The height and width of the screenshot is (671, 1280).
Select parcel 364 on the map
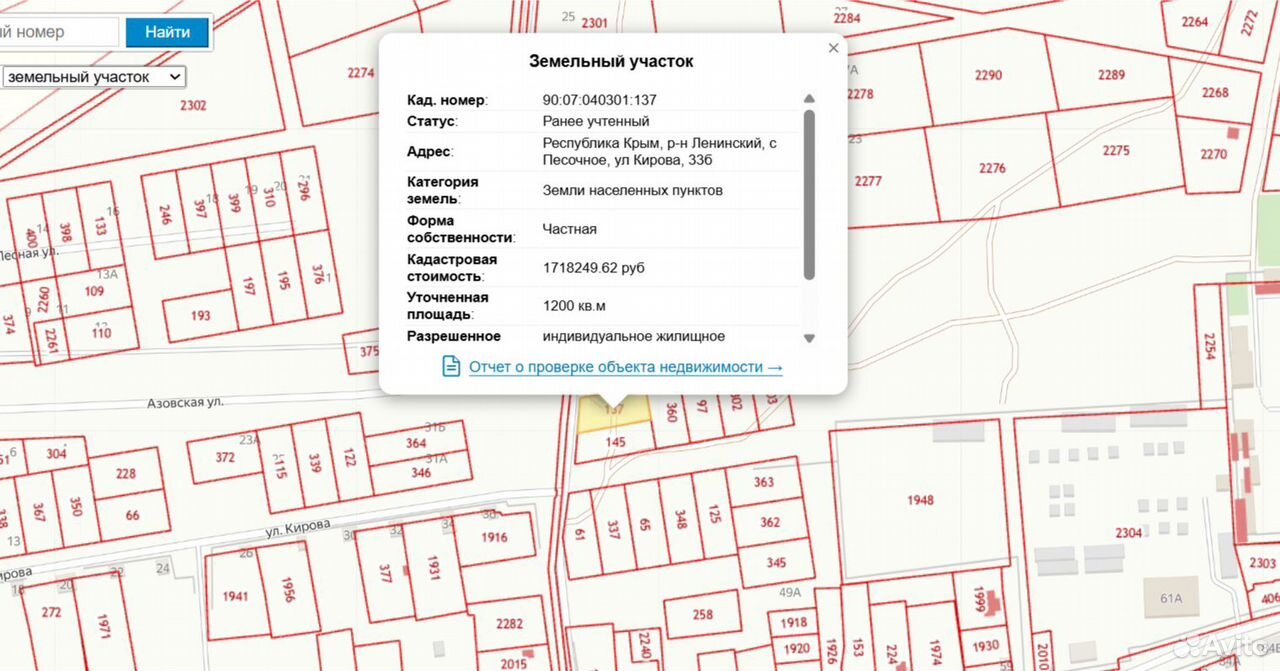point(416,443)
